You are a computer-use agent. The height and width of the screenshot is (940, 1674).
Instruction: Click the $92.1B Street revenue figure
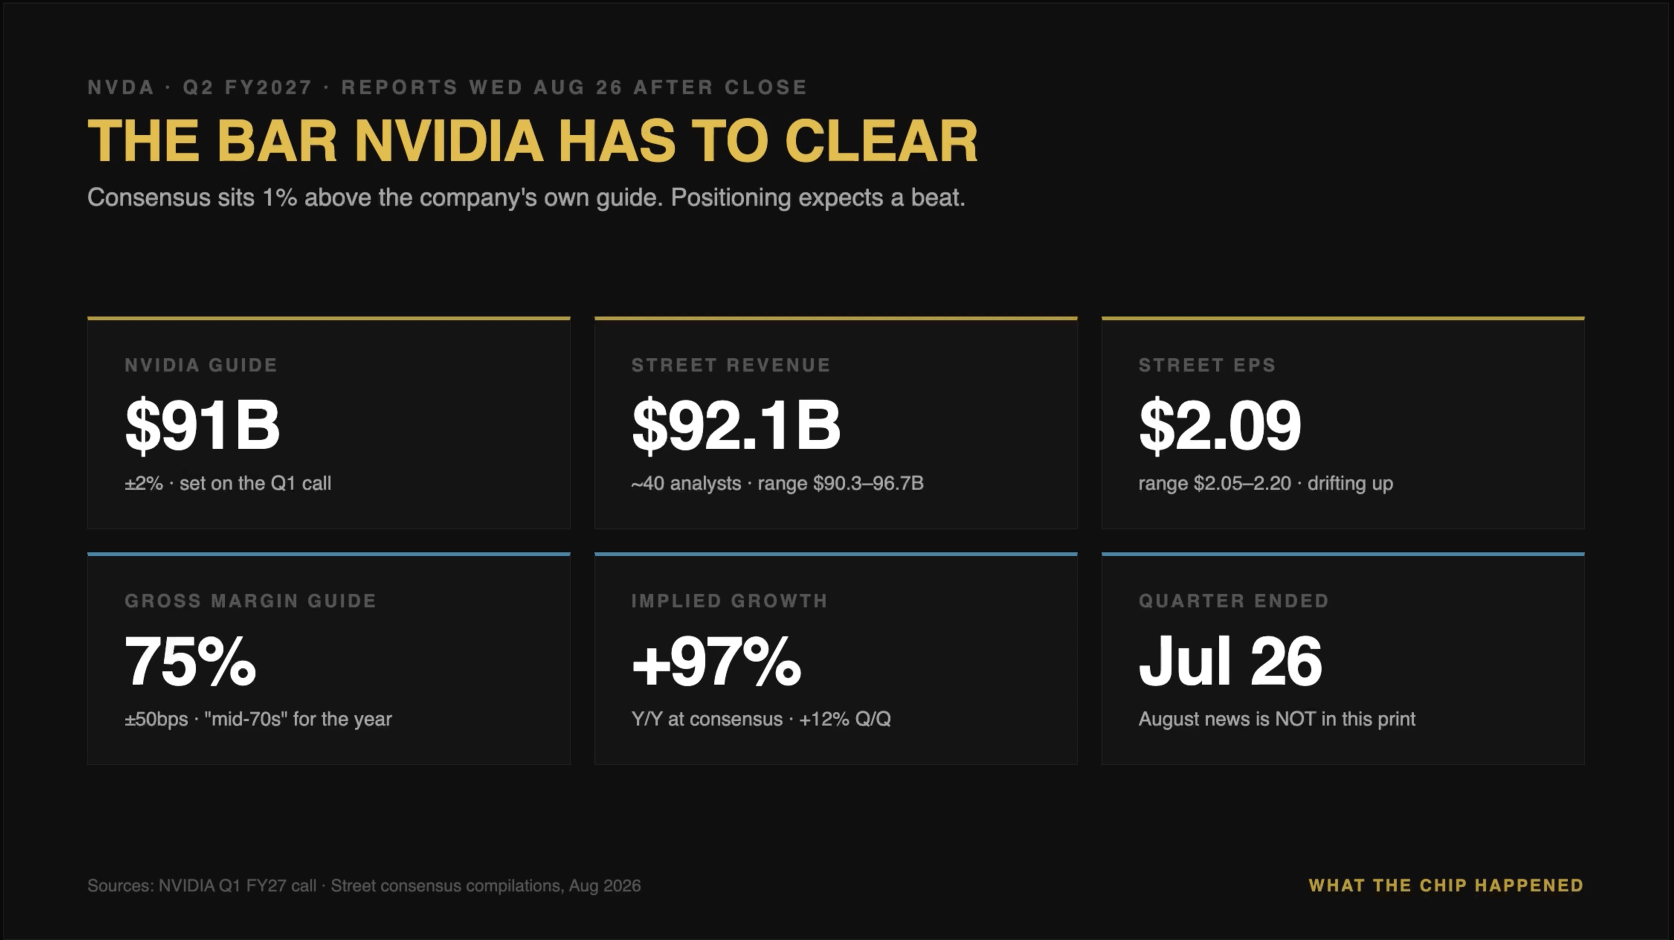coord(736,425)
